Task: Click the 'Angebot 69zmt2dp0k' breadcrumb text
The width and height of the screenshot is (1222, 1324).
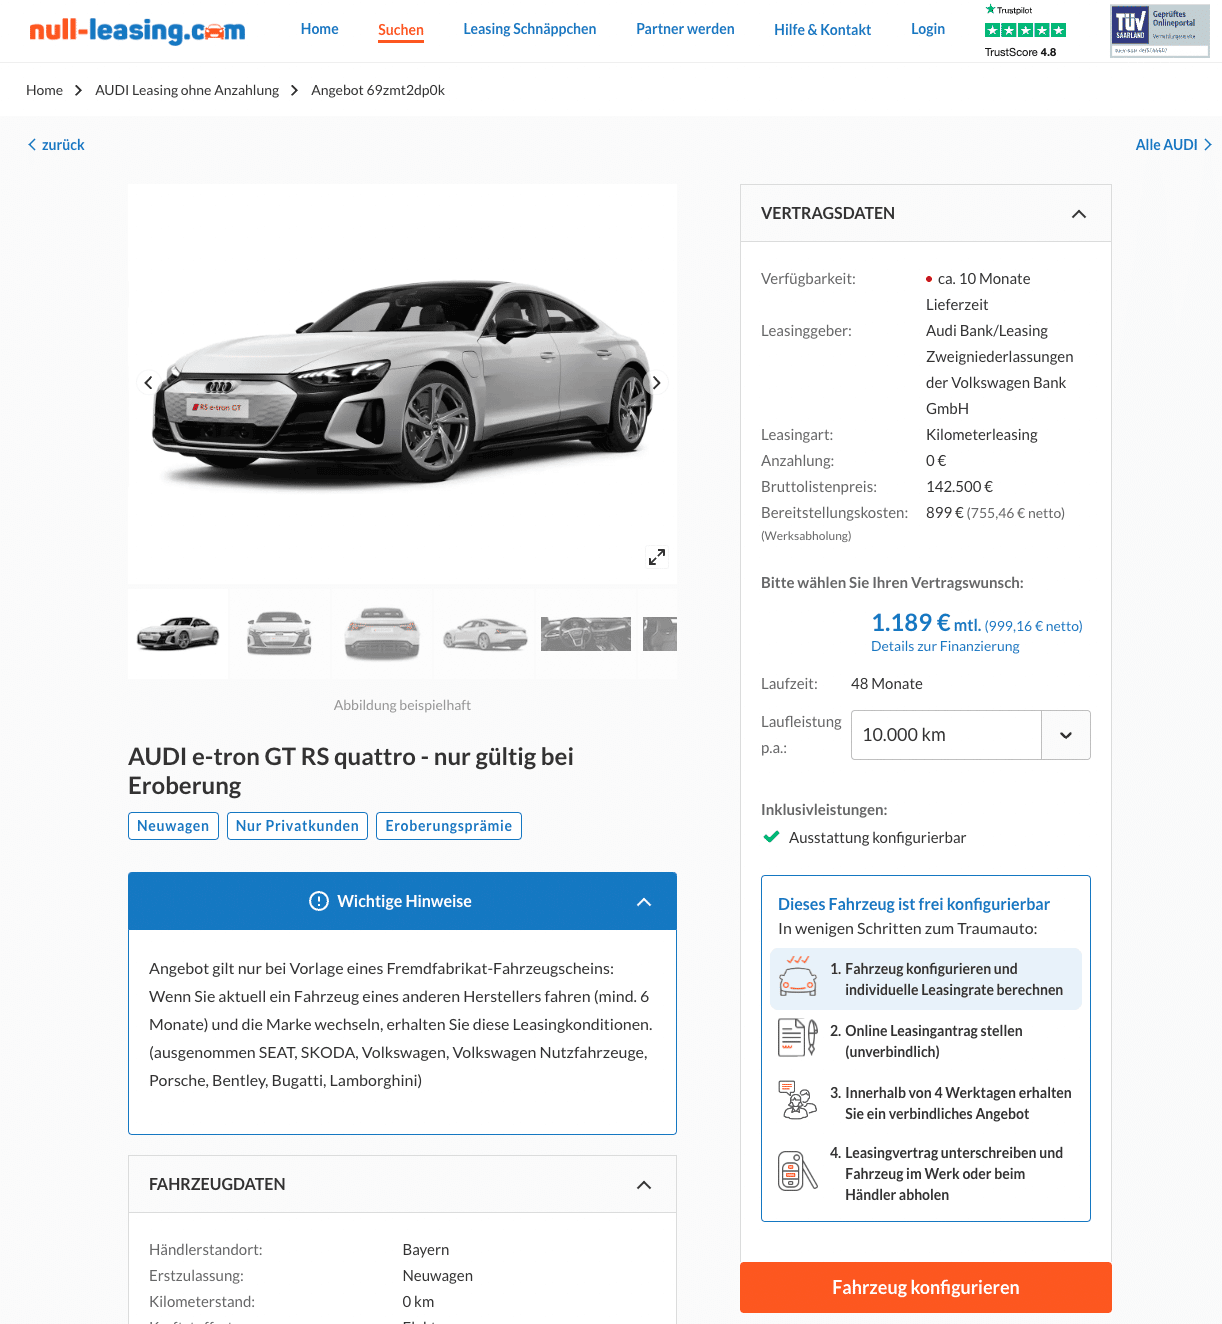Action: [378, 90]
